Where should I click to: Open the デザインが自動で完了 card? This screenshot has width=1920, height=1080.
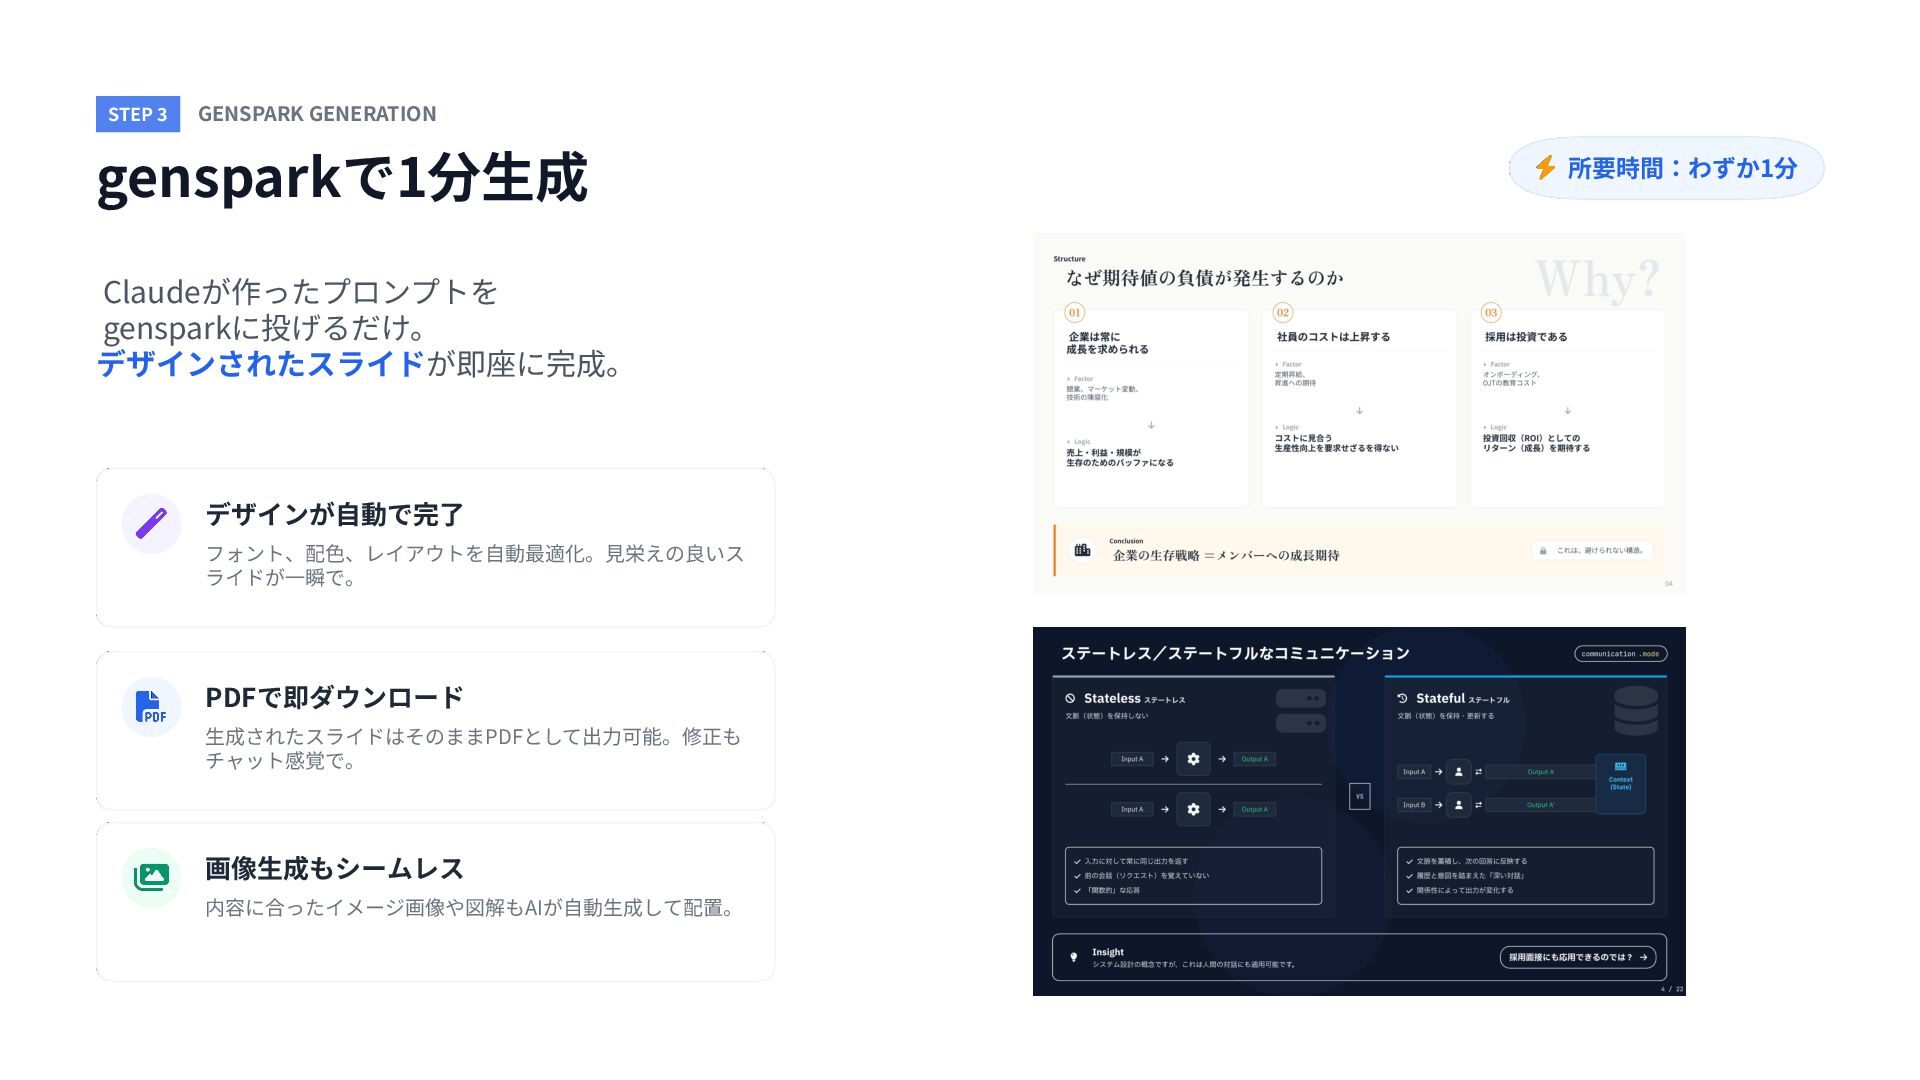(x=435, y=548)
